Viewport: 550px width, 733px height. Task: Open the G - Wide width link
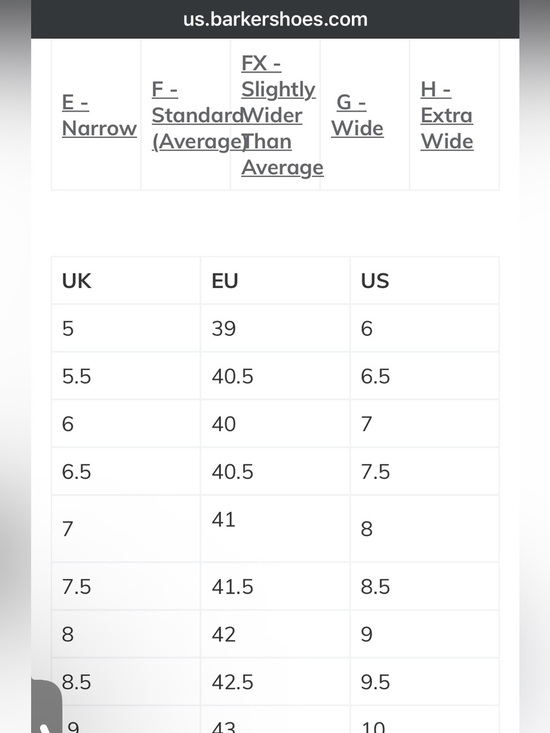pyautogui.click(x=357, y=115)
